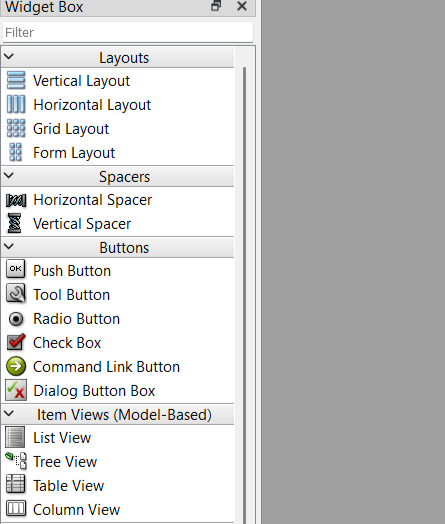Image resolution: width=445 pixels, height=524 pixels.
Task: Collapse the Buttons category
Action: pyautogui.click(x=9, y=246)
